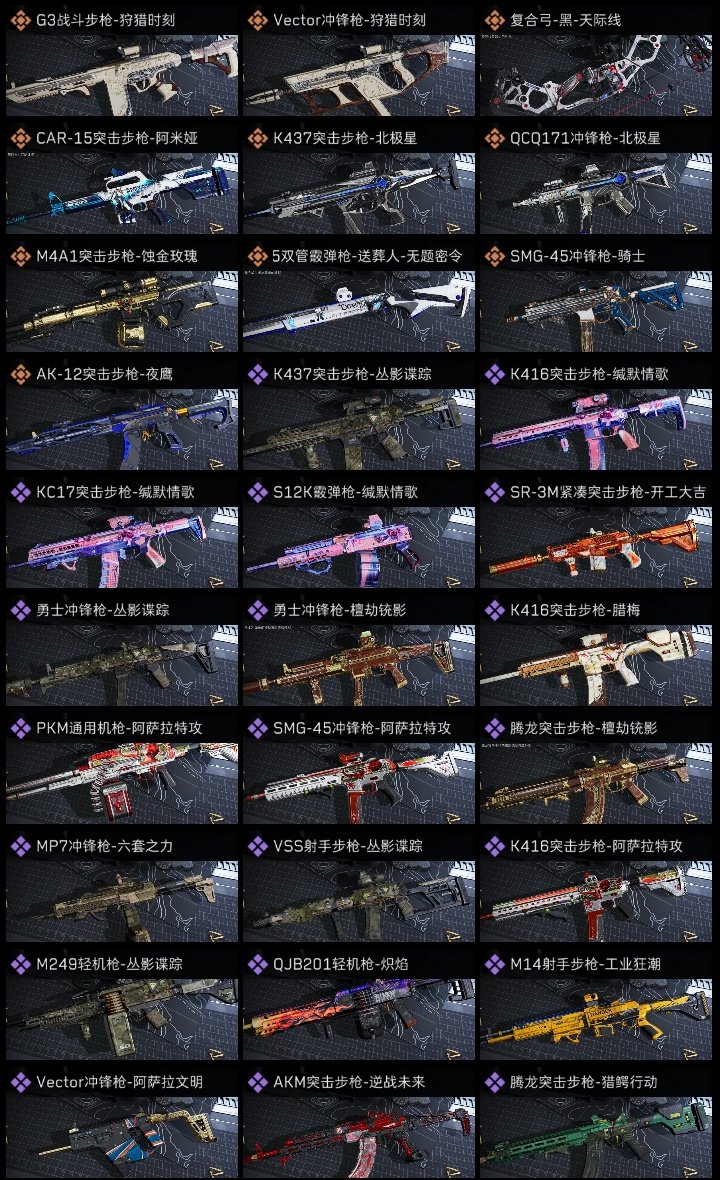Click the orange rarity icon beside AK-12突击步枪-夜鹰

pyautogui.click(x=20, y=374)
